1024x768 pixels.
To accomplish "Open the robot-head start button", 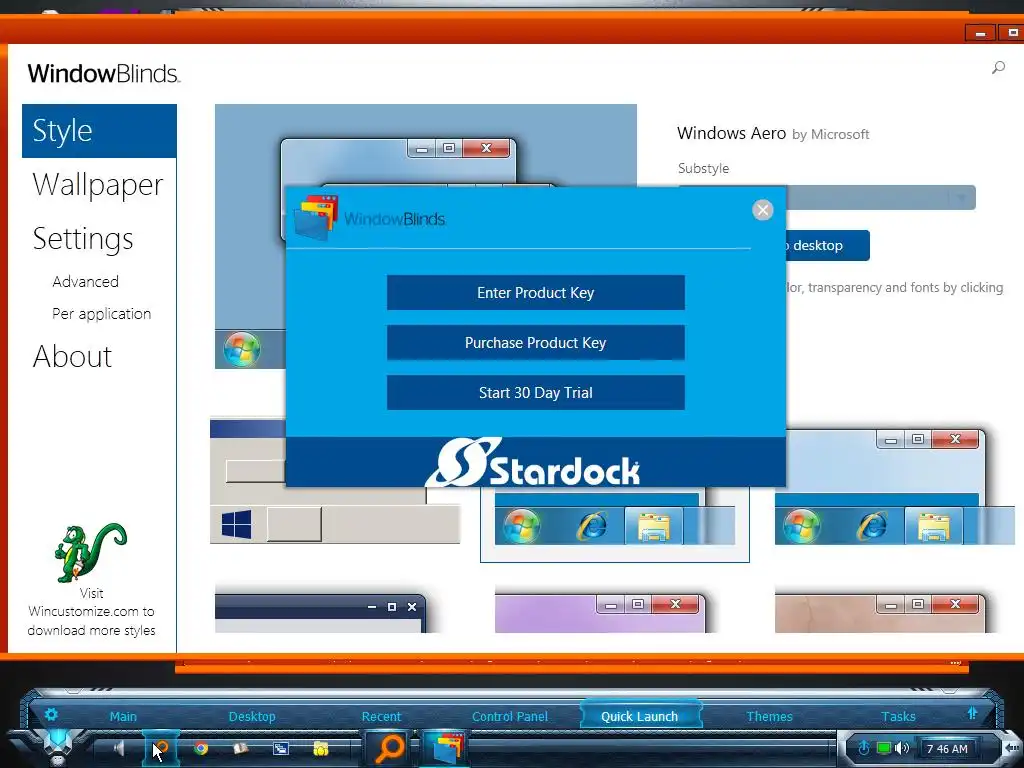I will click(x=58, y=748).
